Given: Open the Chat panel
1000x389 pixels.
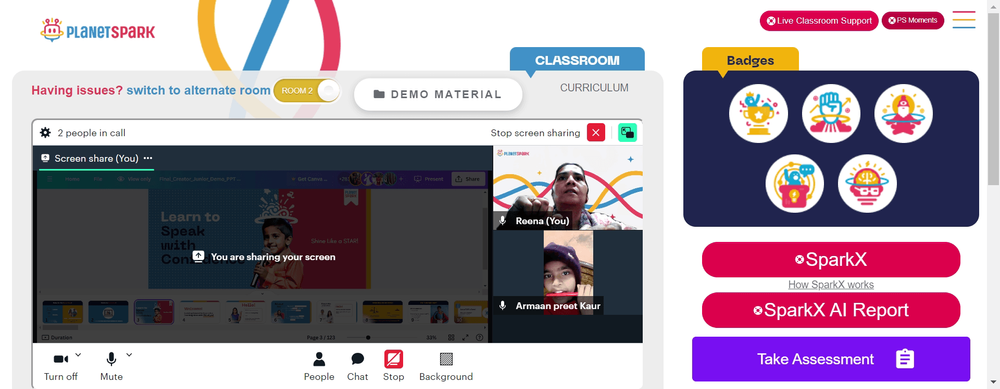Looking at the screenshot, I should (x=357, y=367).
